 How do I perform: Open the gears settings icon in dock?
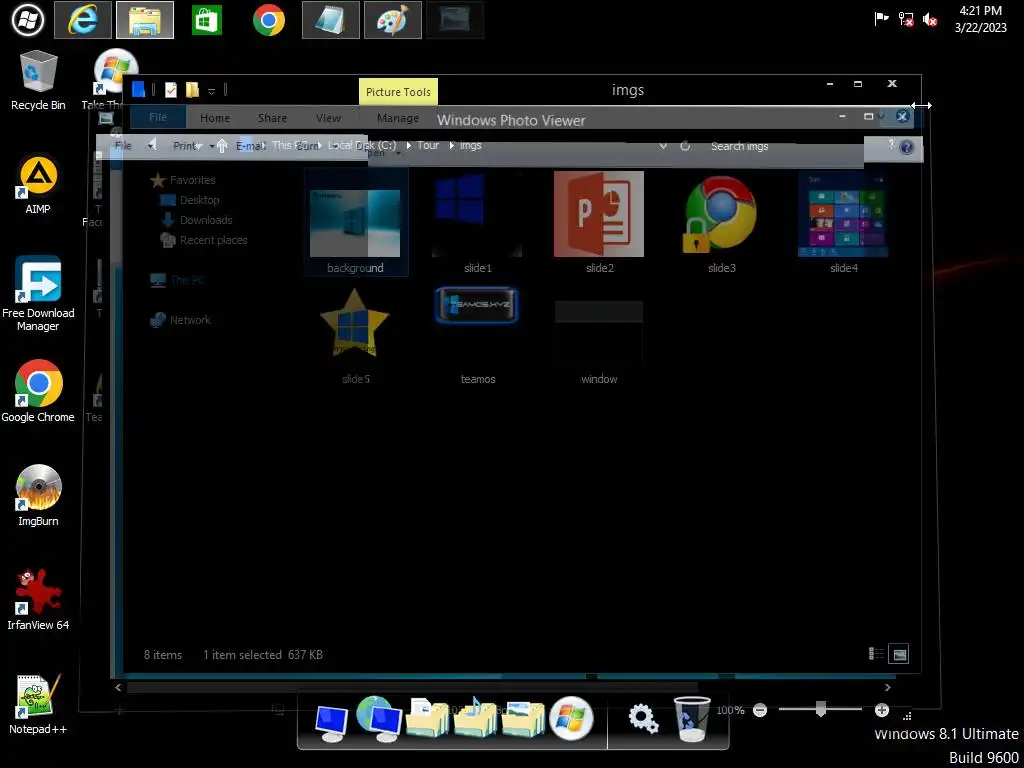click(643, 718)
